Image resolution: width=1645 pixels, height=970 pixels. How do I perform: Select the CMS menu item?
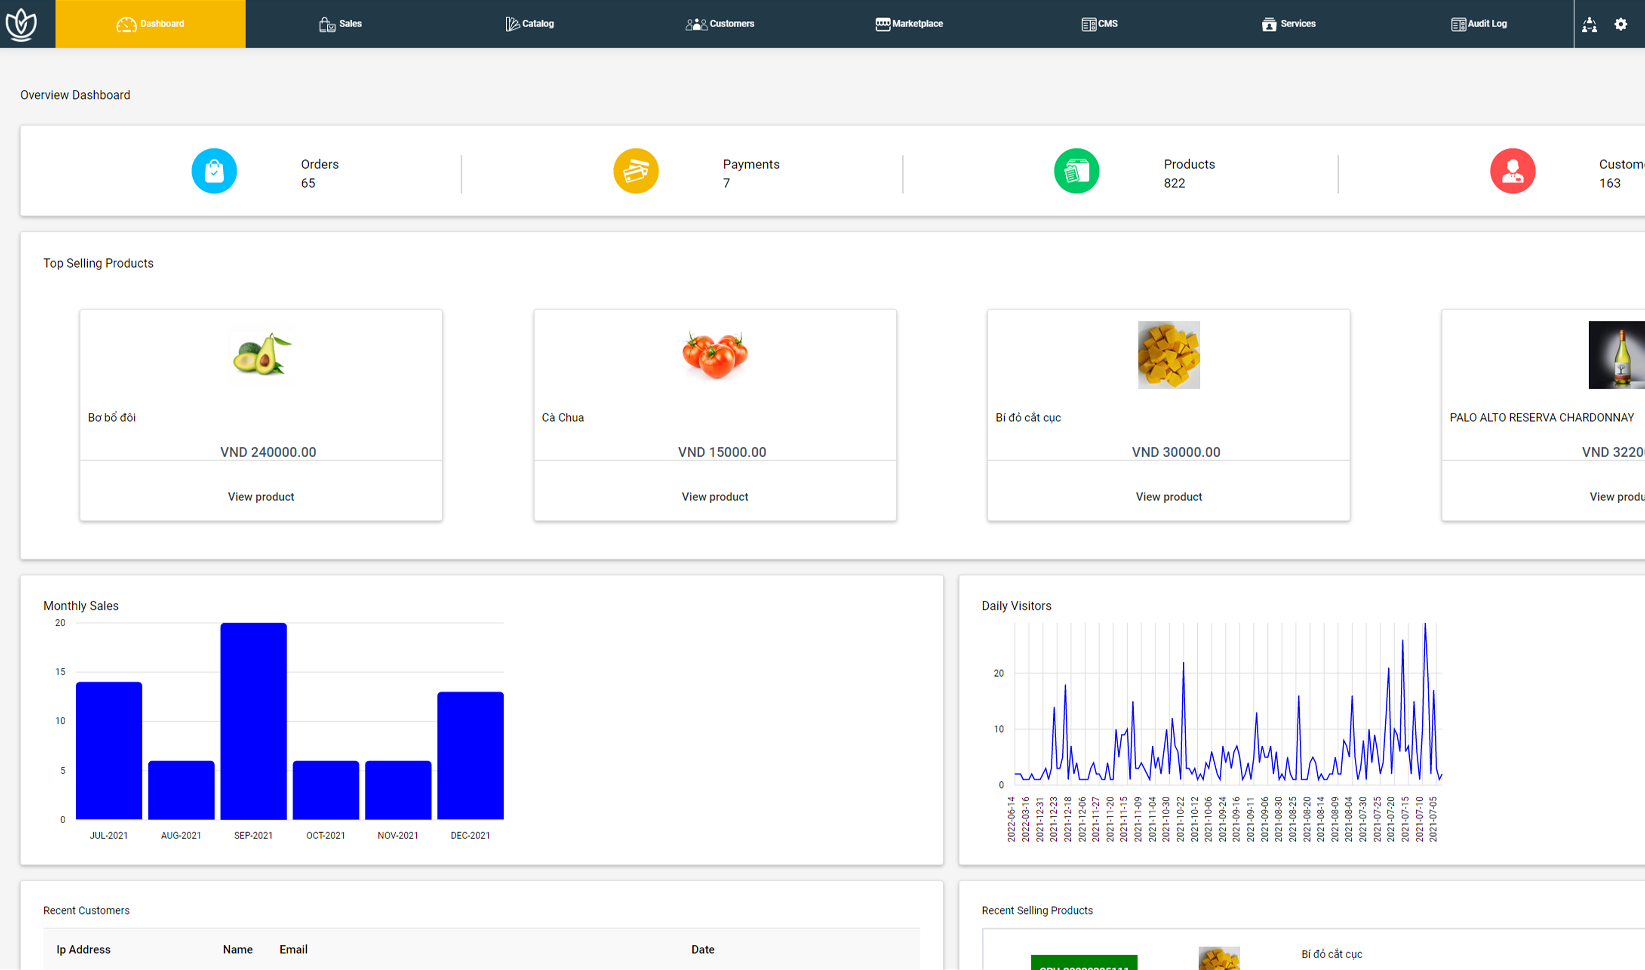pyautogui.click(x=1099, y=24)
